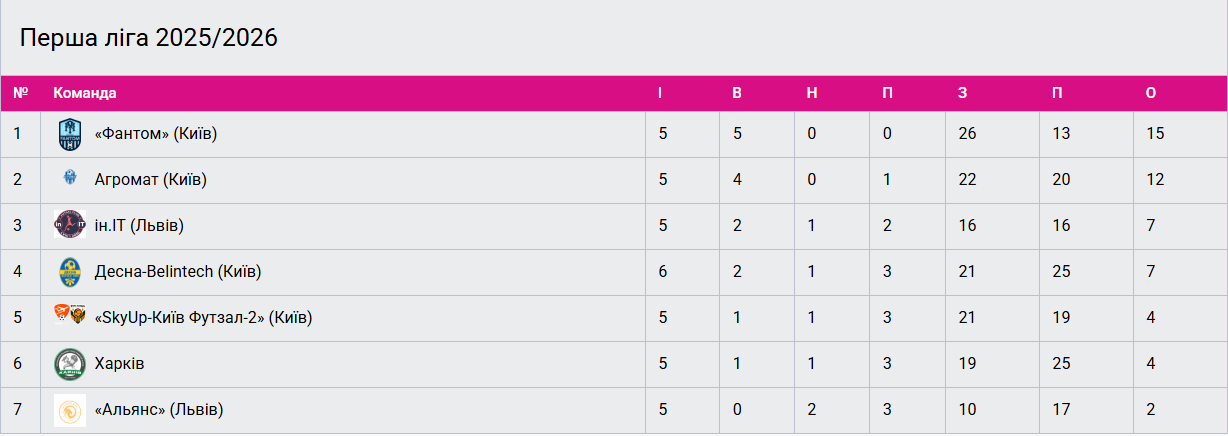This screenshot has width=1228, height=436.
Task: Open the «Альянс» (Львів) team name
Action: tap(158, 410)
